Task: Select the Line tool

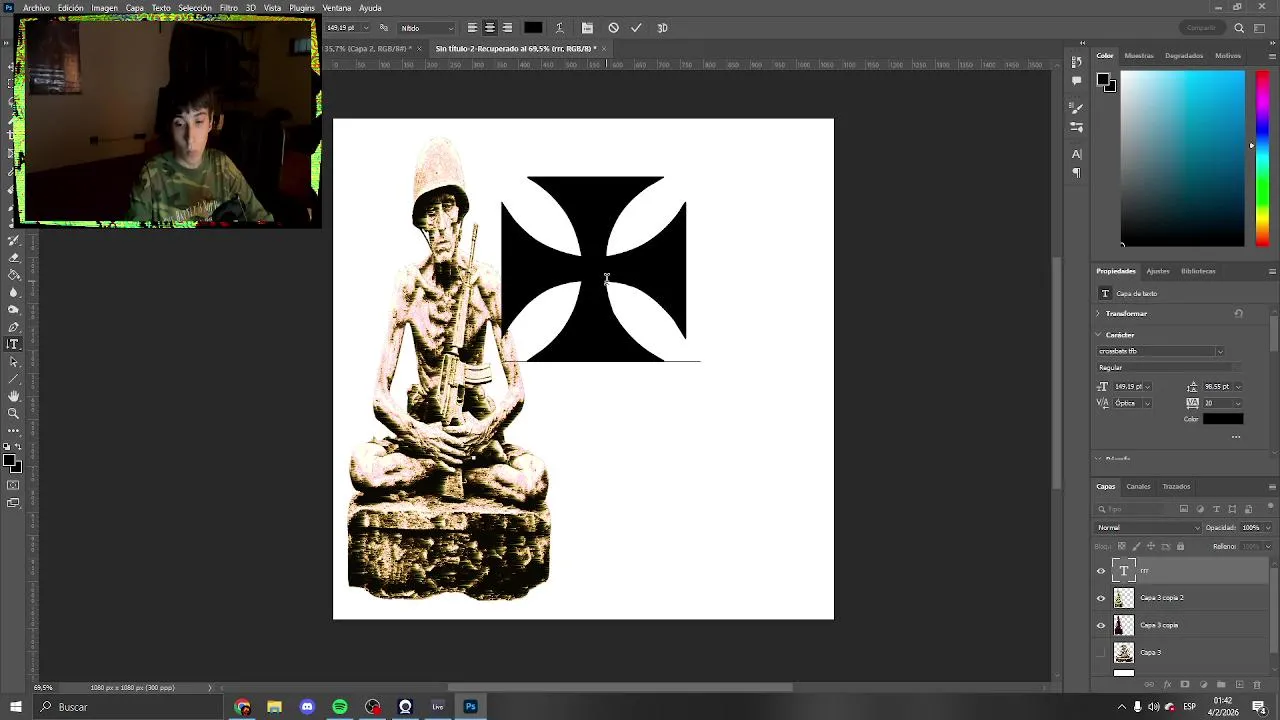Action: click(14, 379)
